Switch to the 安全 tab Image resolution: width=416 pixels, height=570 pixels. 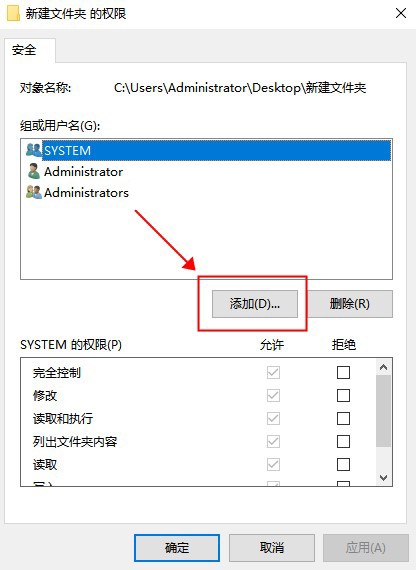coord(24,50)
